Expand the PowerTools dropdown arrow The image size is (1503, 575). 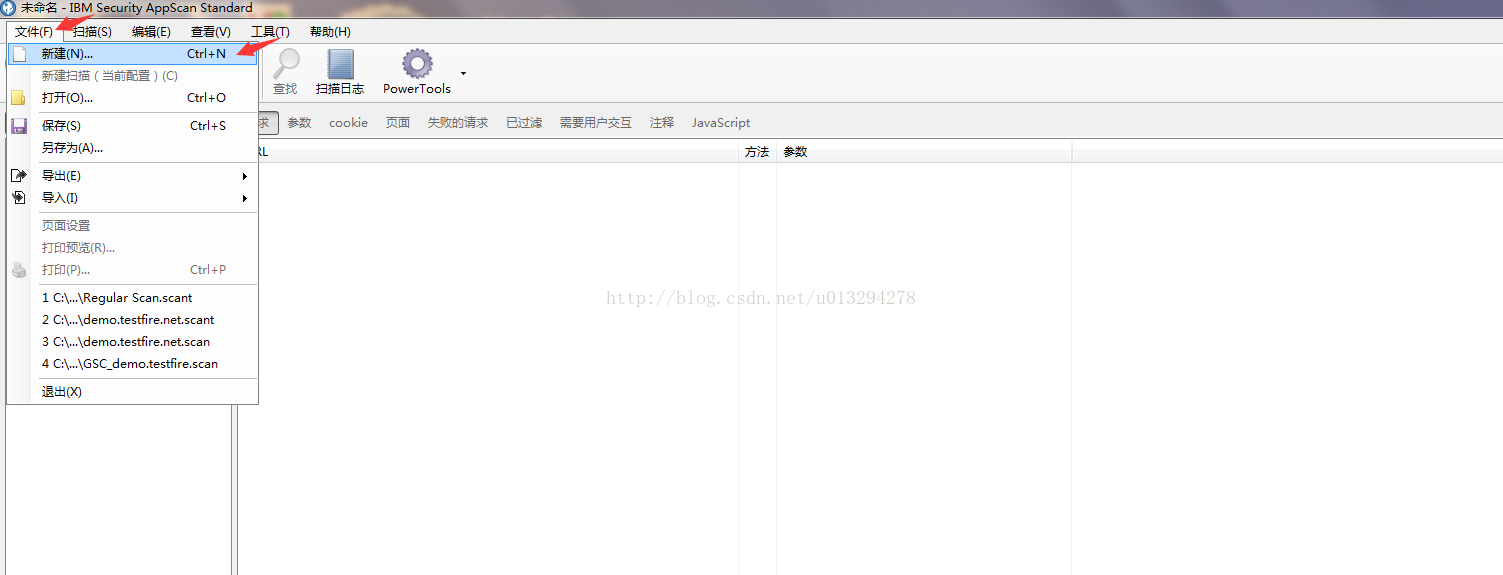[x=463, y=73]
